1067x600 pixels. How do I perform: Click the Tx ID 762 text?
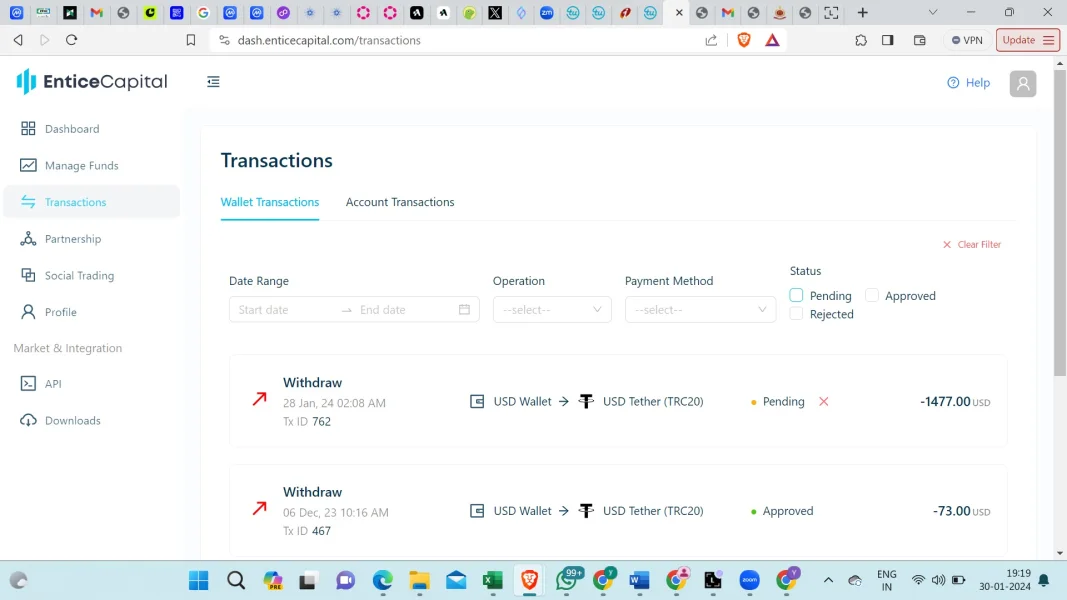click(307, 422)
